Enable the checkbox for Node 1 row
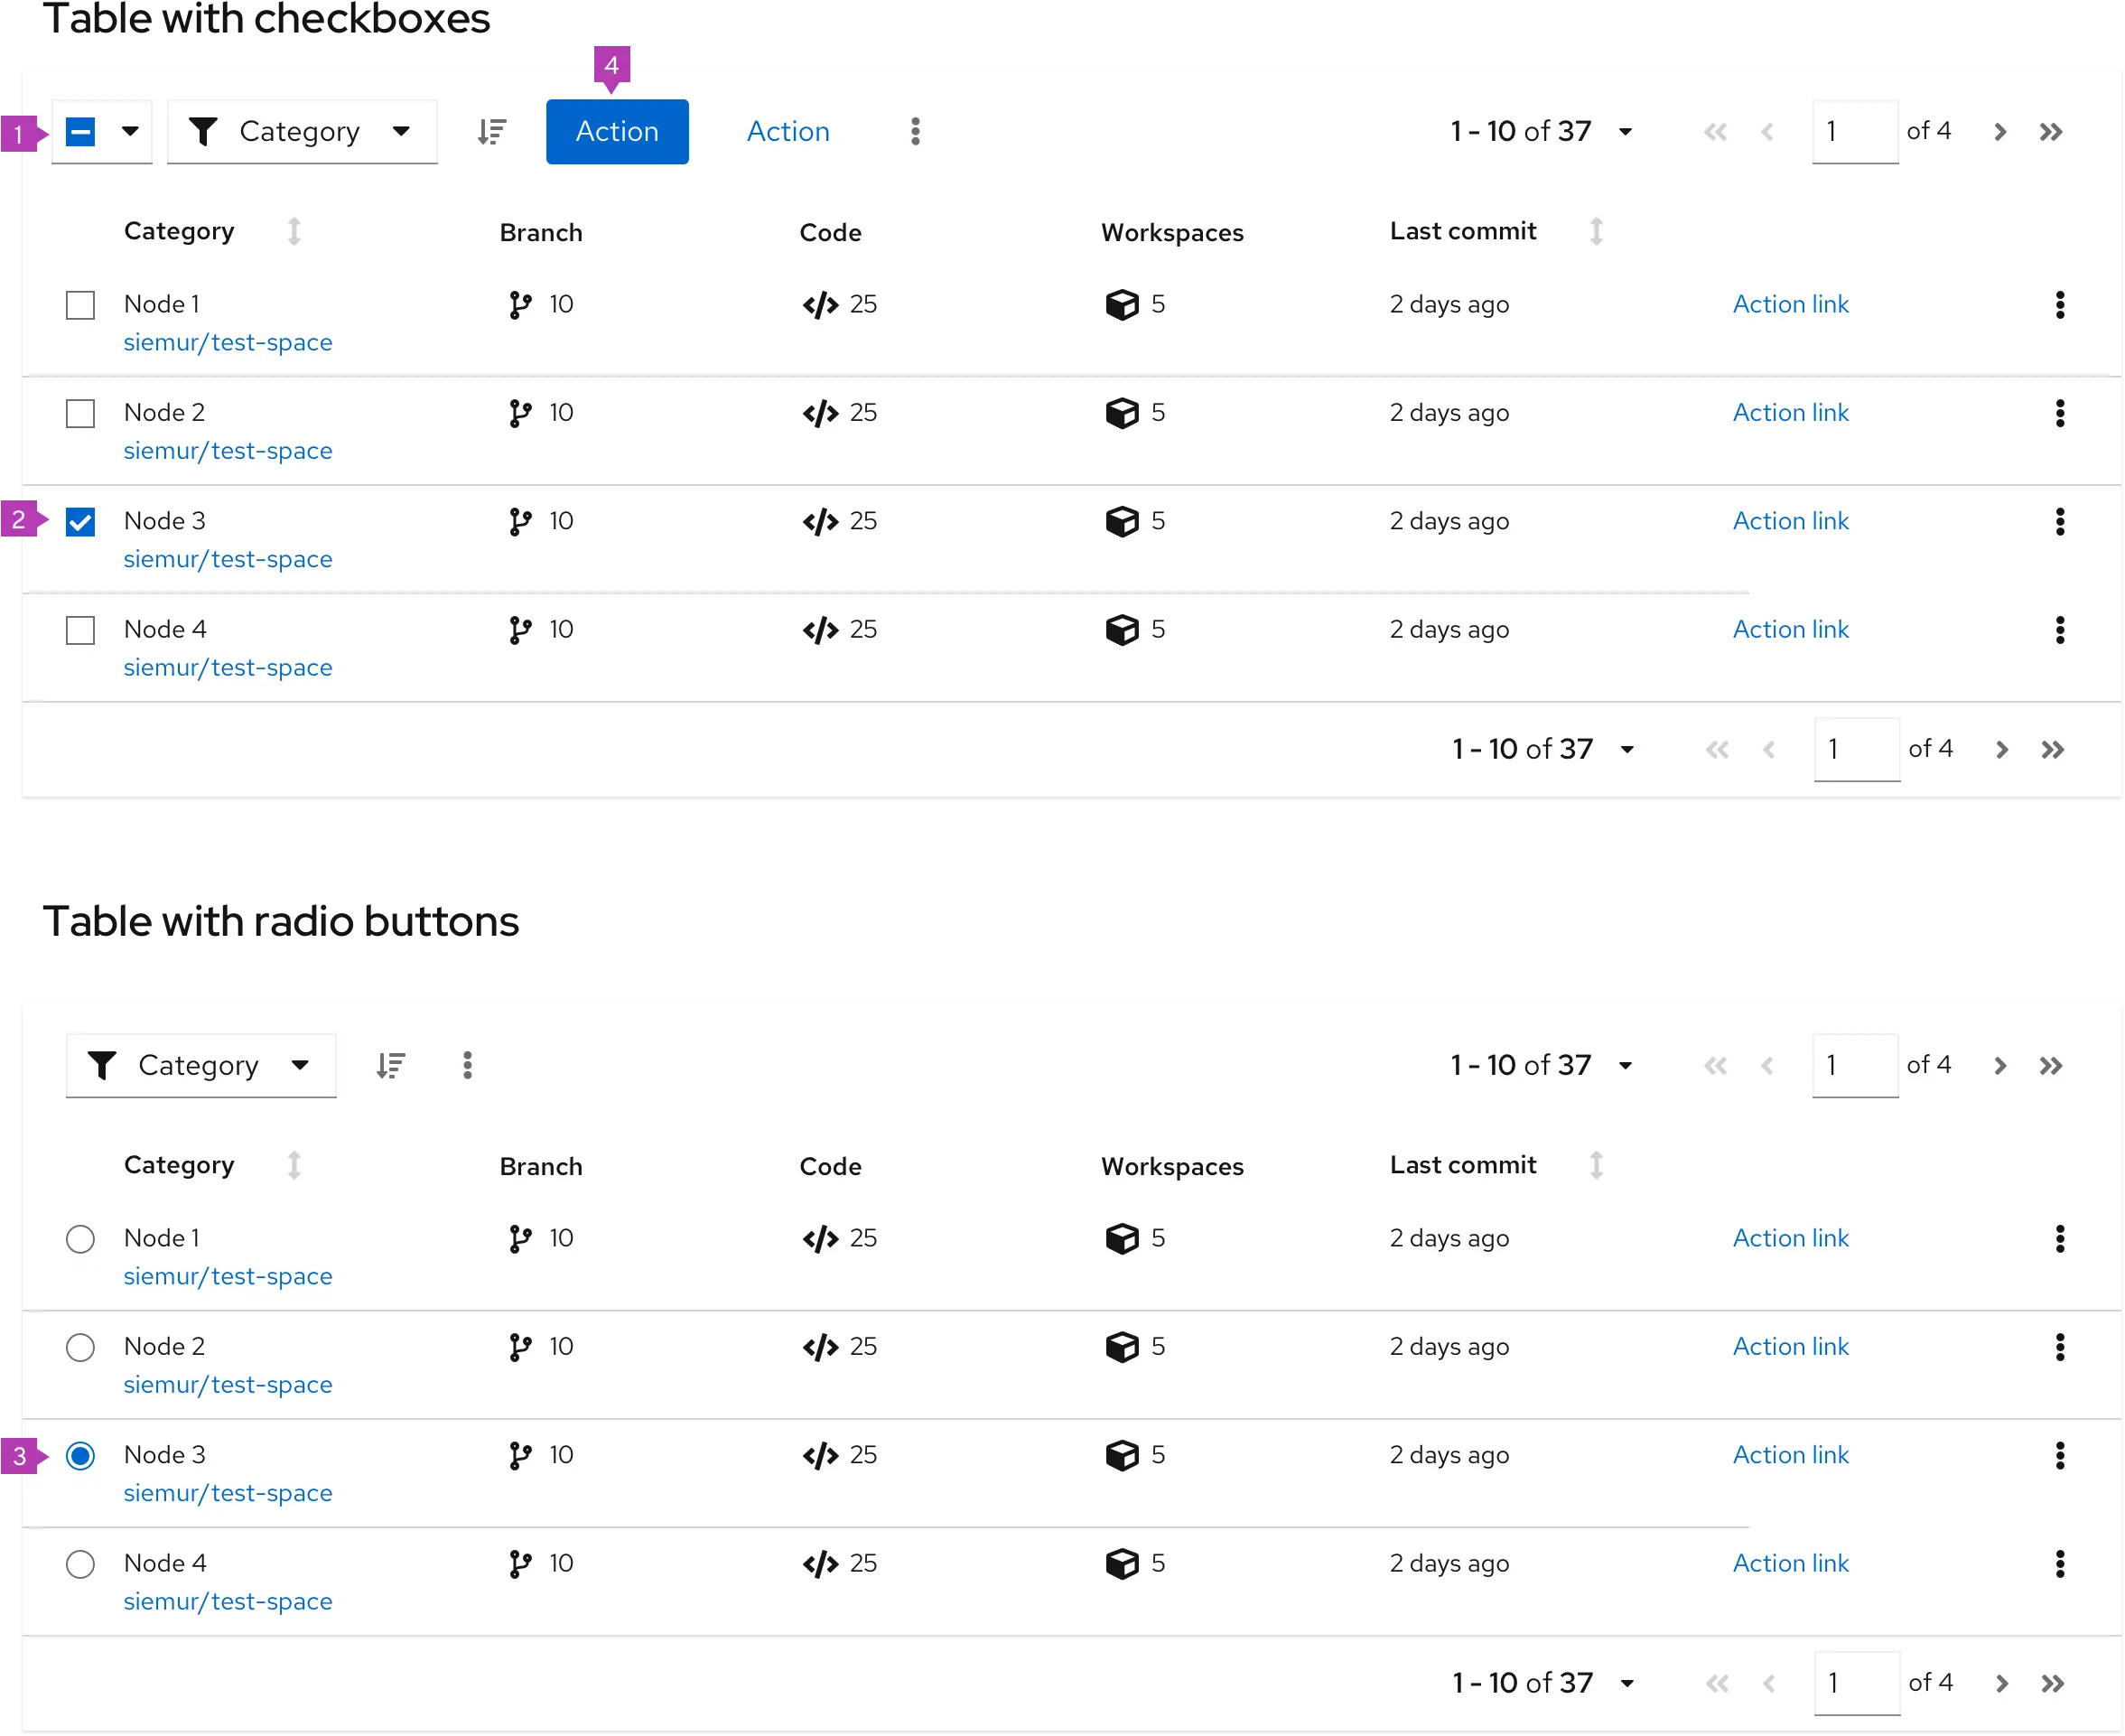 (x=79, y=303)
